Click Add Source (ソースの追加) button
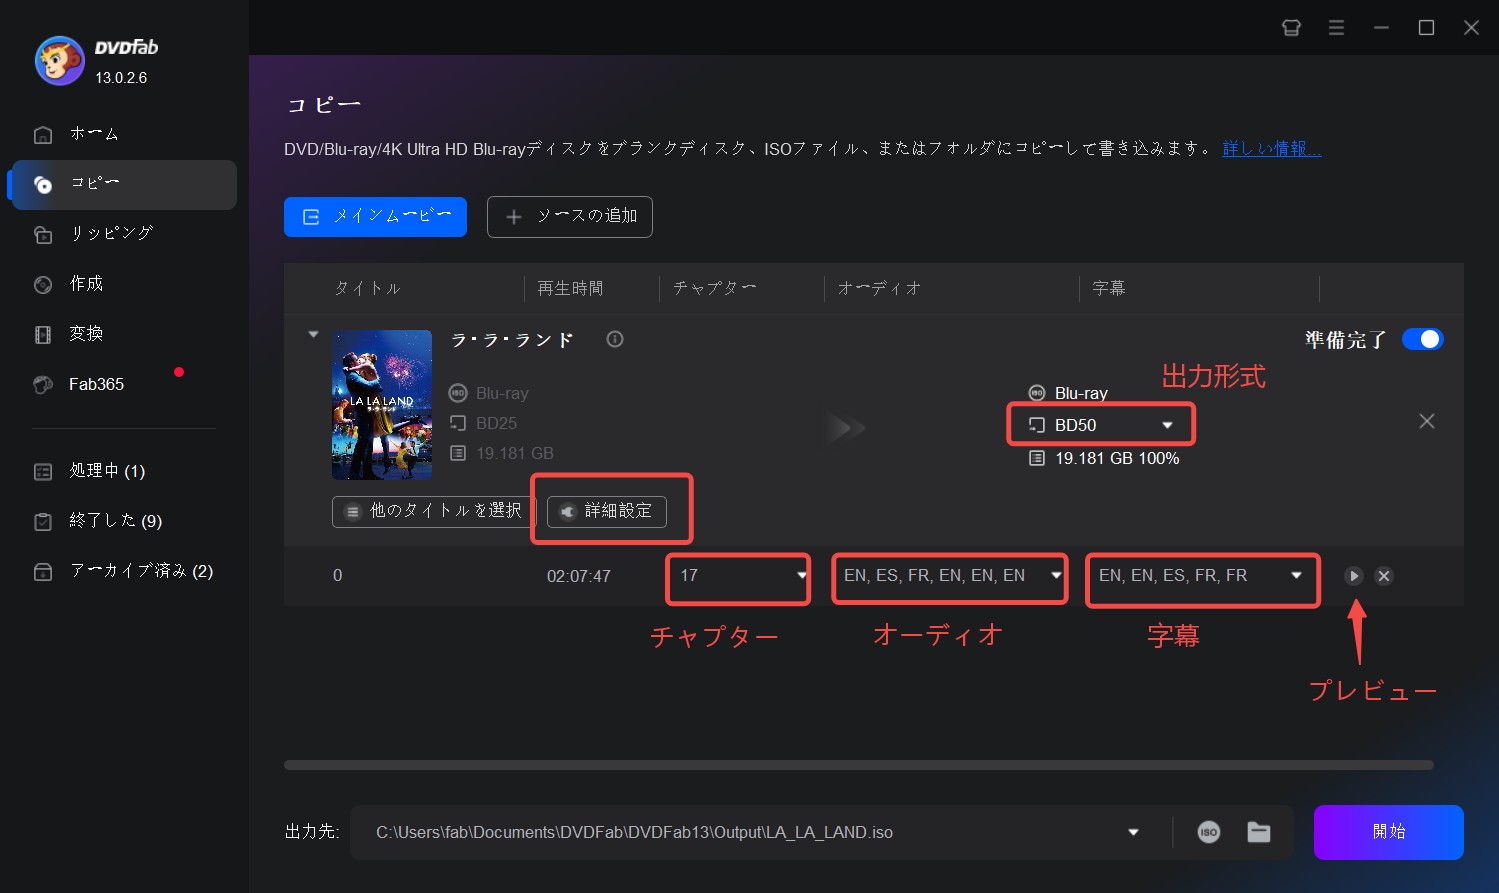 tap(570, 217)
